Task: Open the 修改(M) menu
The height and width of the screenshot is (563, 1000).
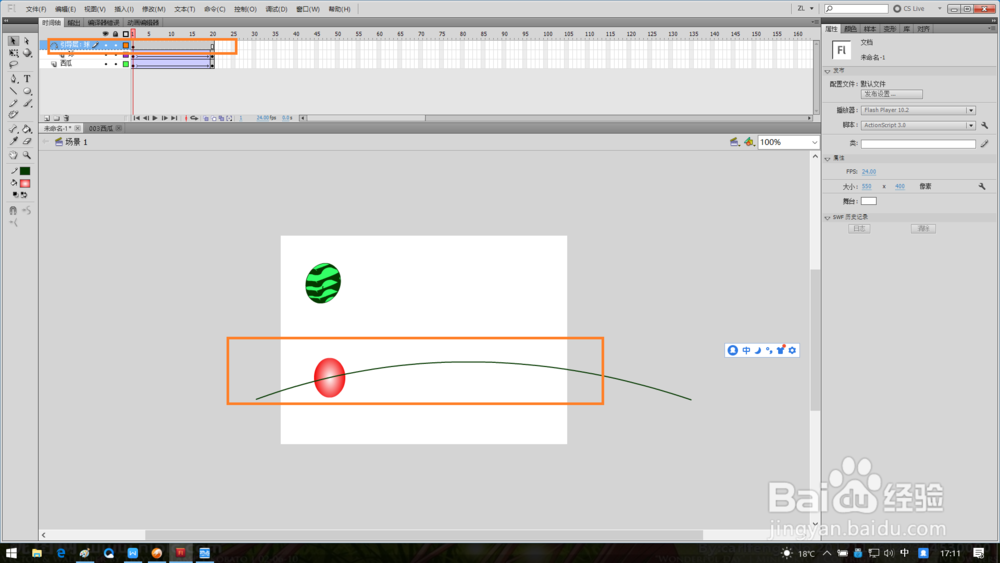Action: click(x=153, y=9)
